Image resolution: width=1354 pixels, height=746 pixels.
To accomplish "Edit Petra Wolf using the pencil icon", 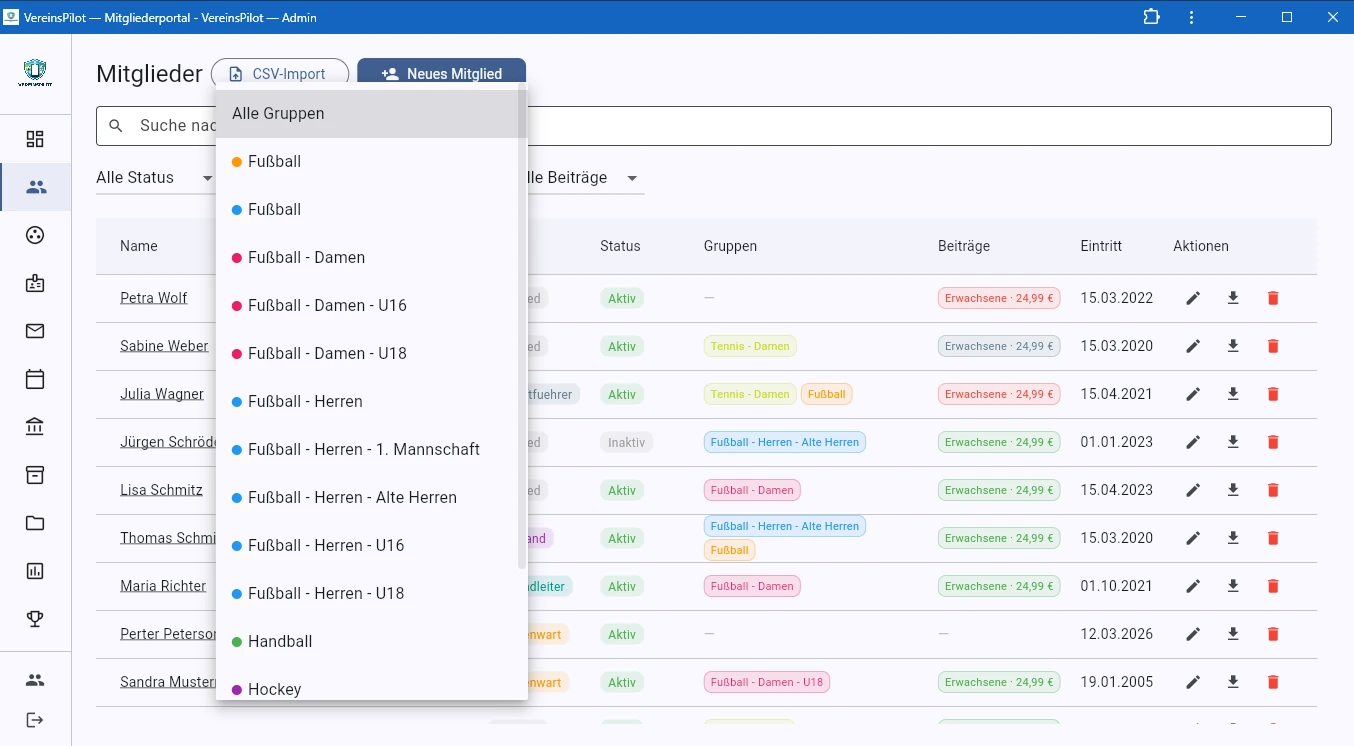I will 1193,298.
